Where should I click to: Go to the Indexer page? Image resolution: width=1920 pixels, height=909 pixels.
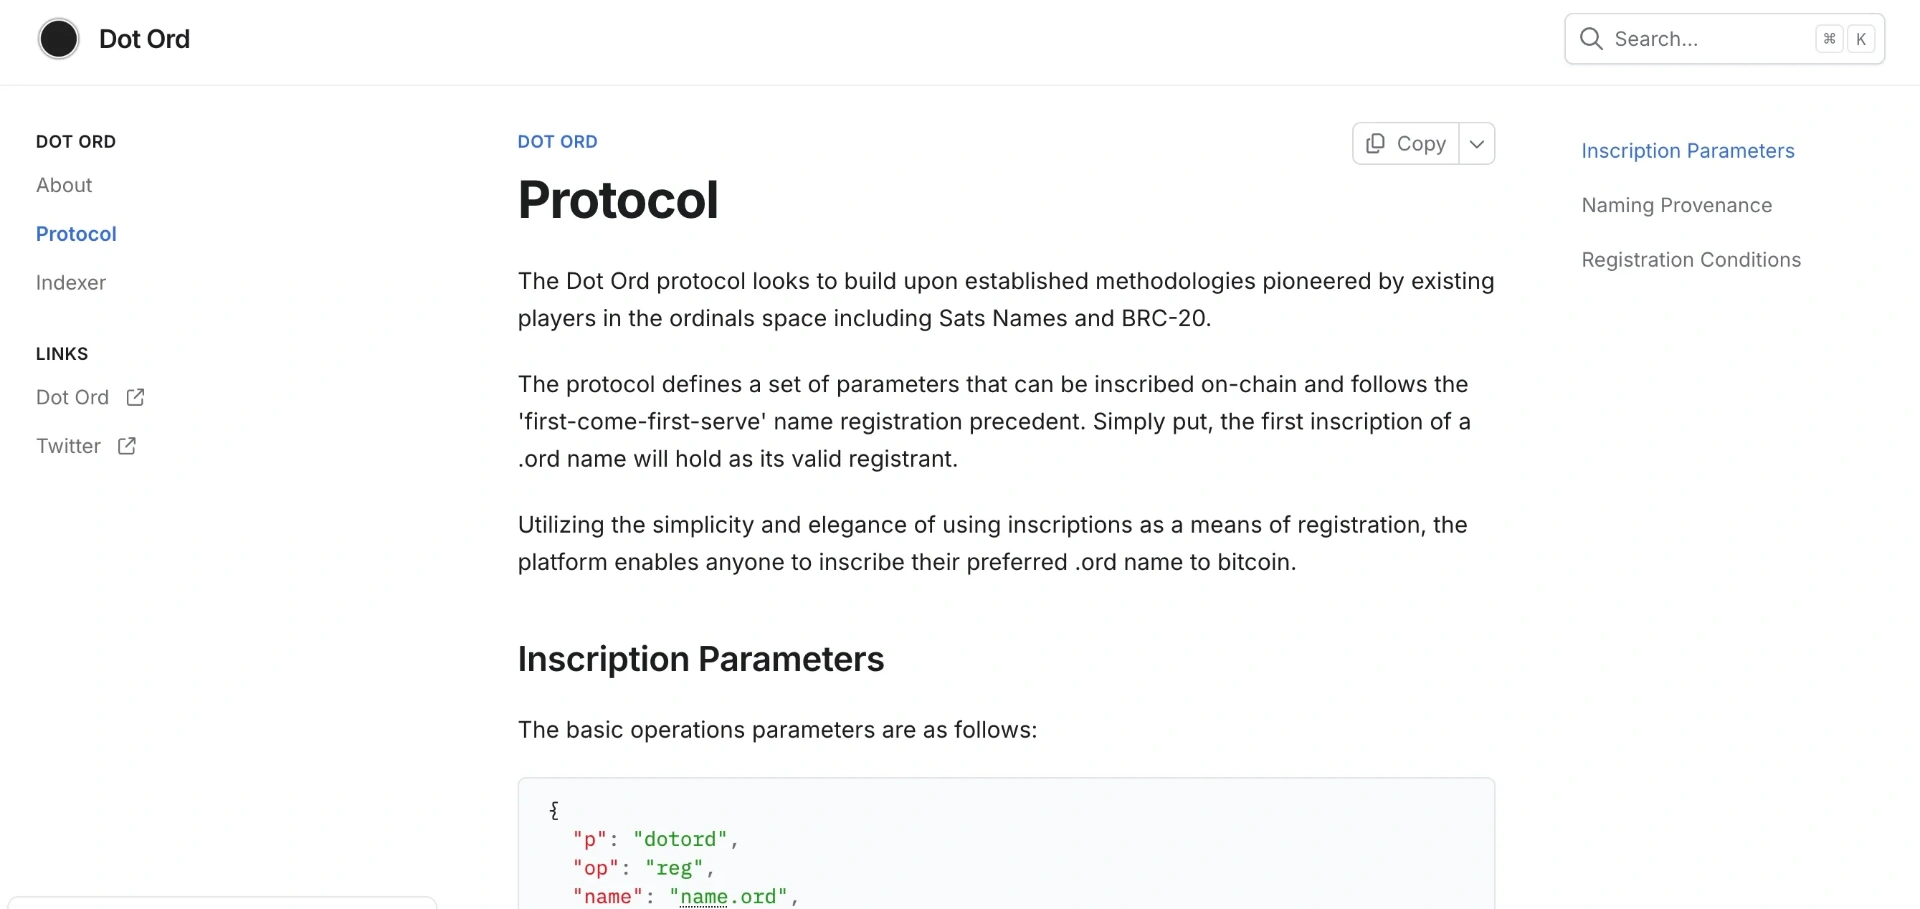click(x=71, y=283)
